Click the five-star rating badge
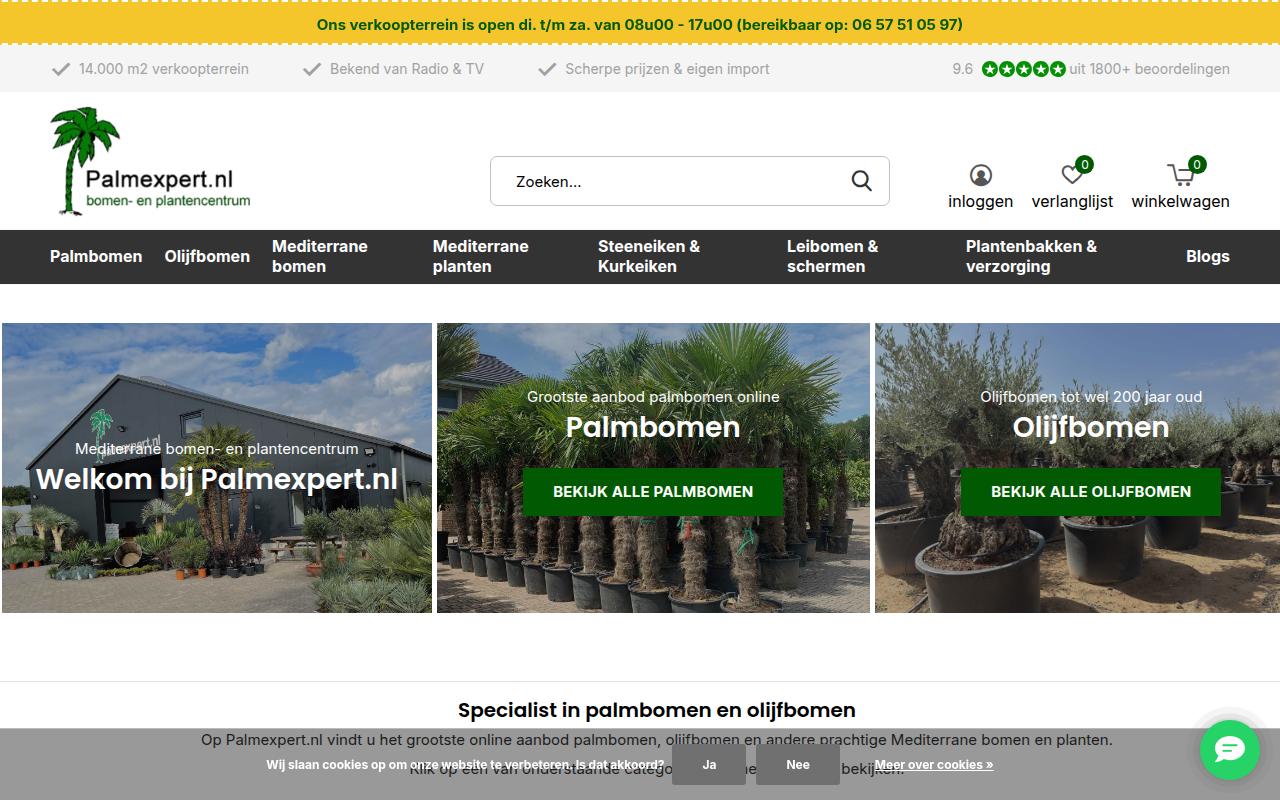 click(x=1024, y=69)
